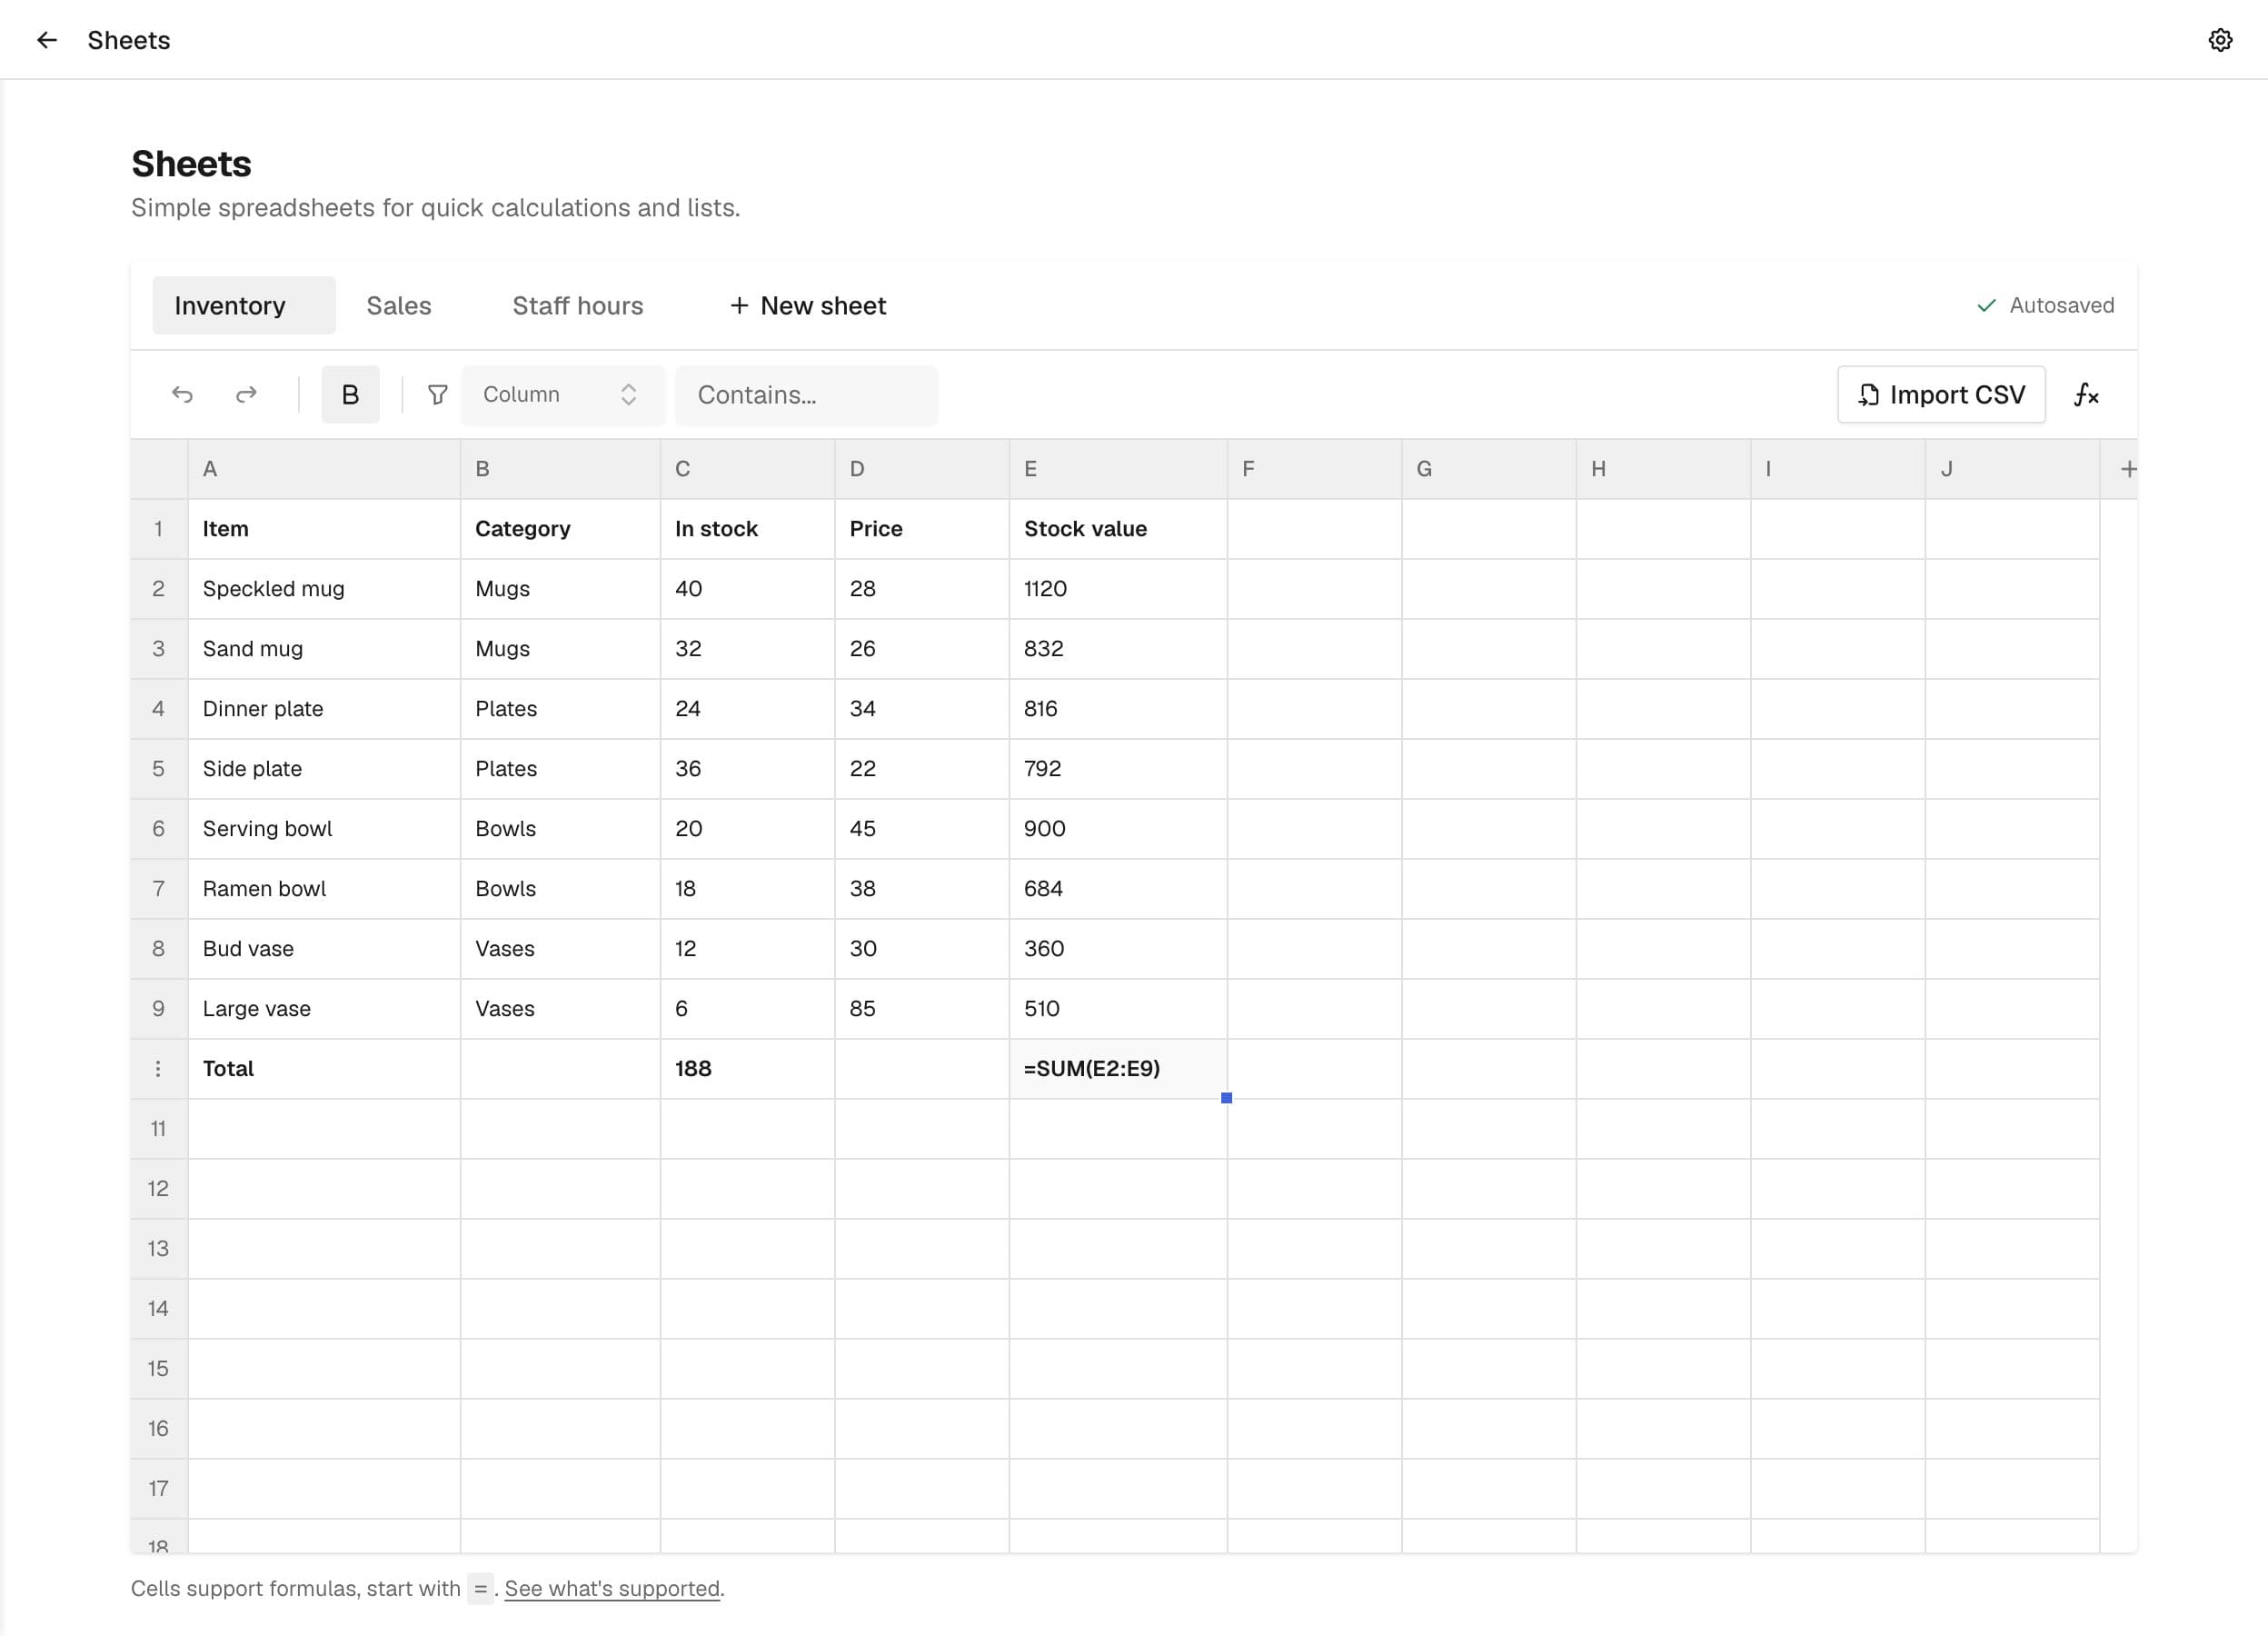Select Bud vase's Vases category cell
2268x1636 pixels.
coord(560,949)
